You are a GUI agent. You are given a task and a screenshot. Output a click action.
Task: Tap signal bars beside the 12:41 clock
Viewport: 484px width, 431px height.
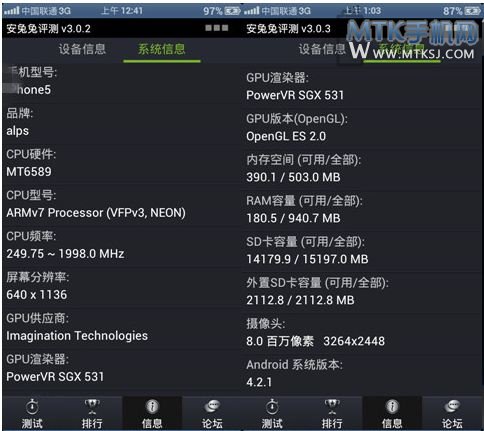pyautogui.click(x=12, y=11)
